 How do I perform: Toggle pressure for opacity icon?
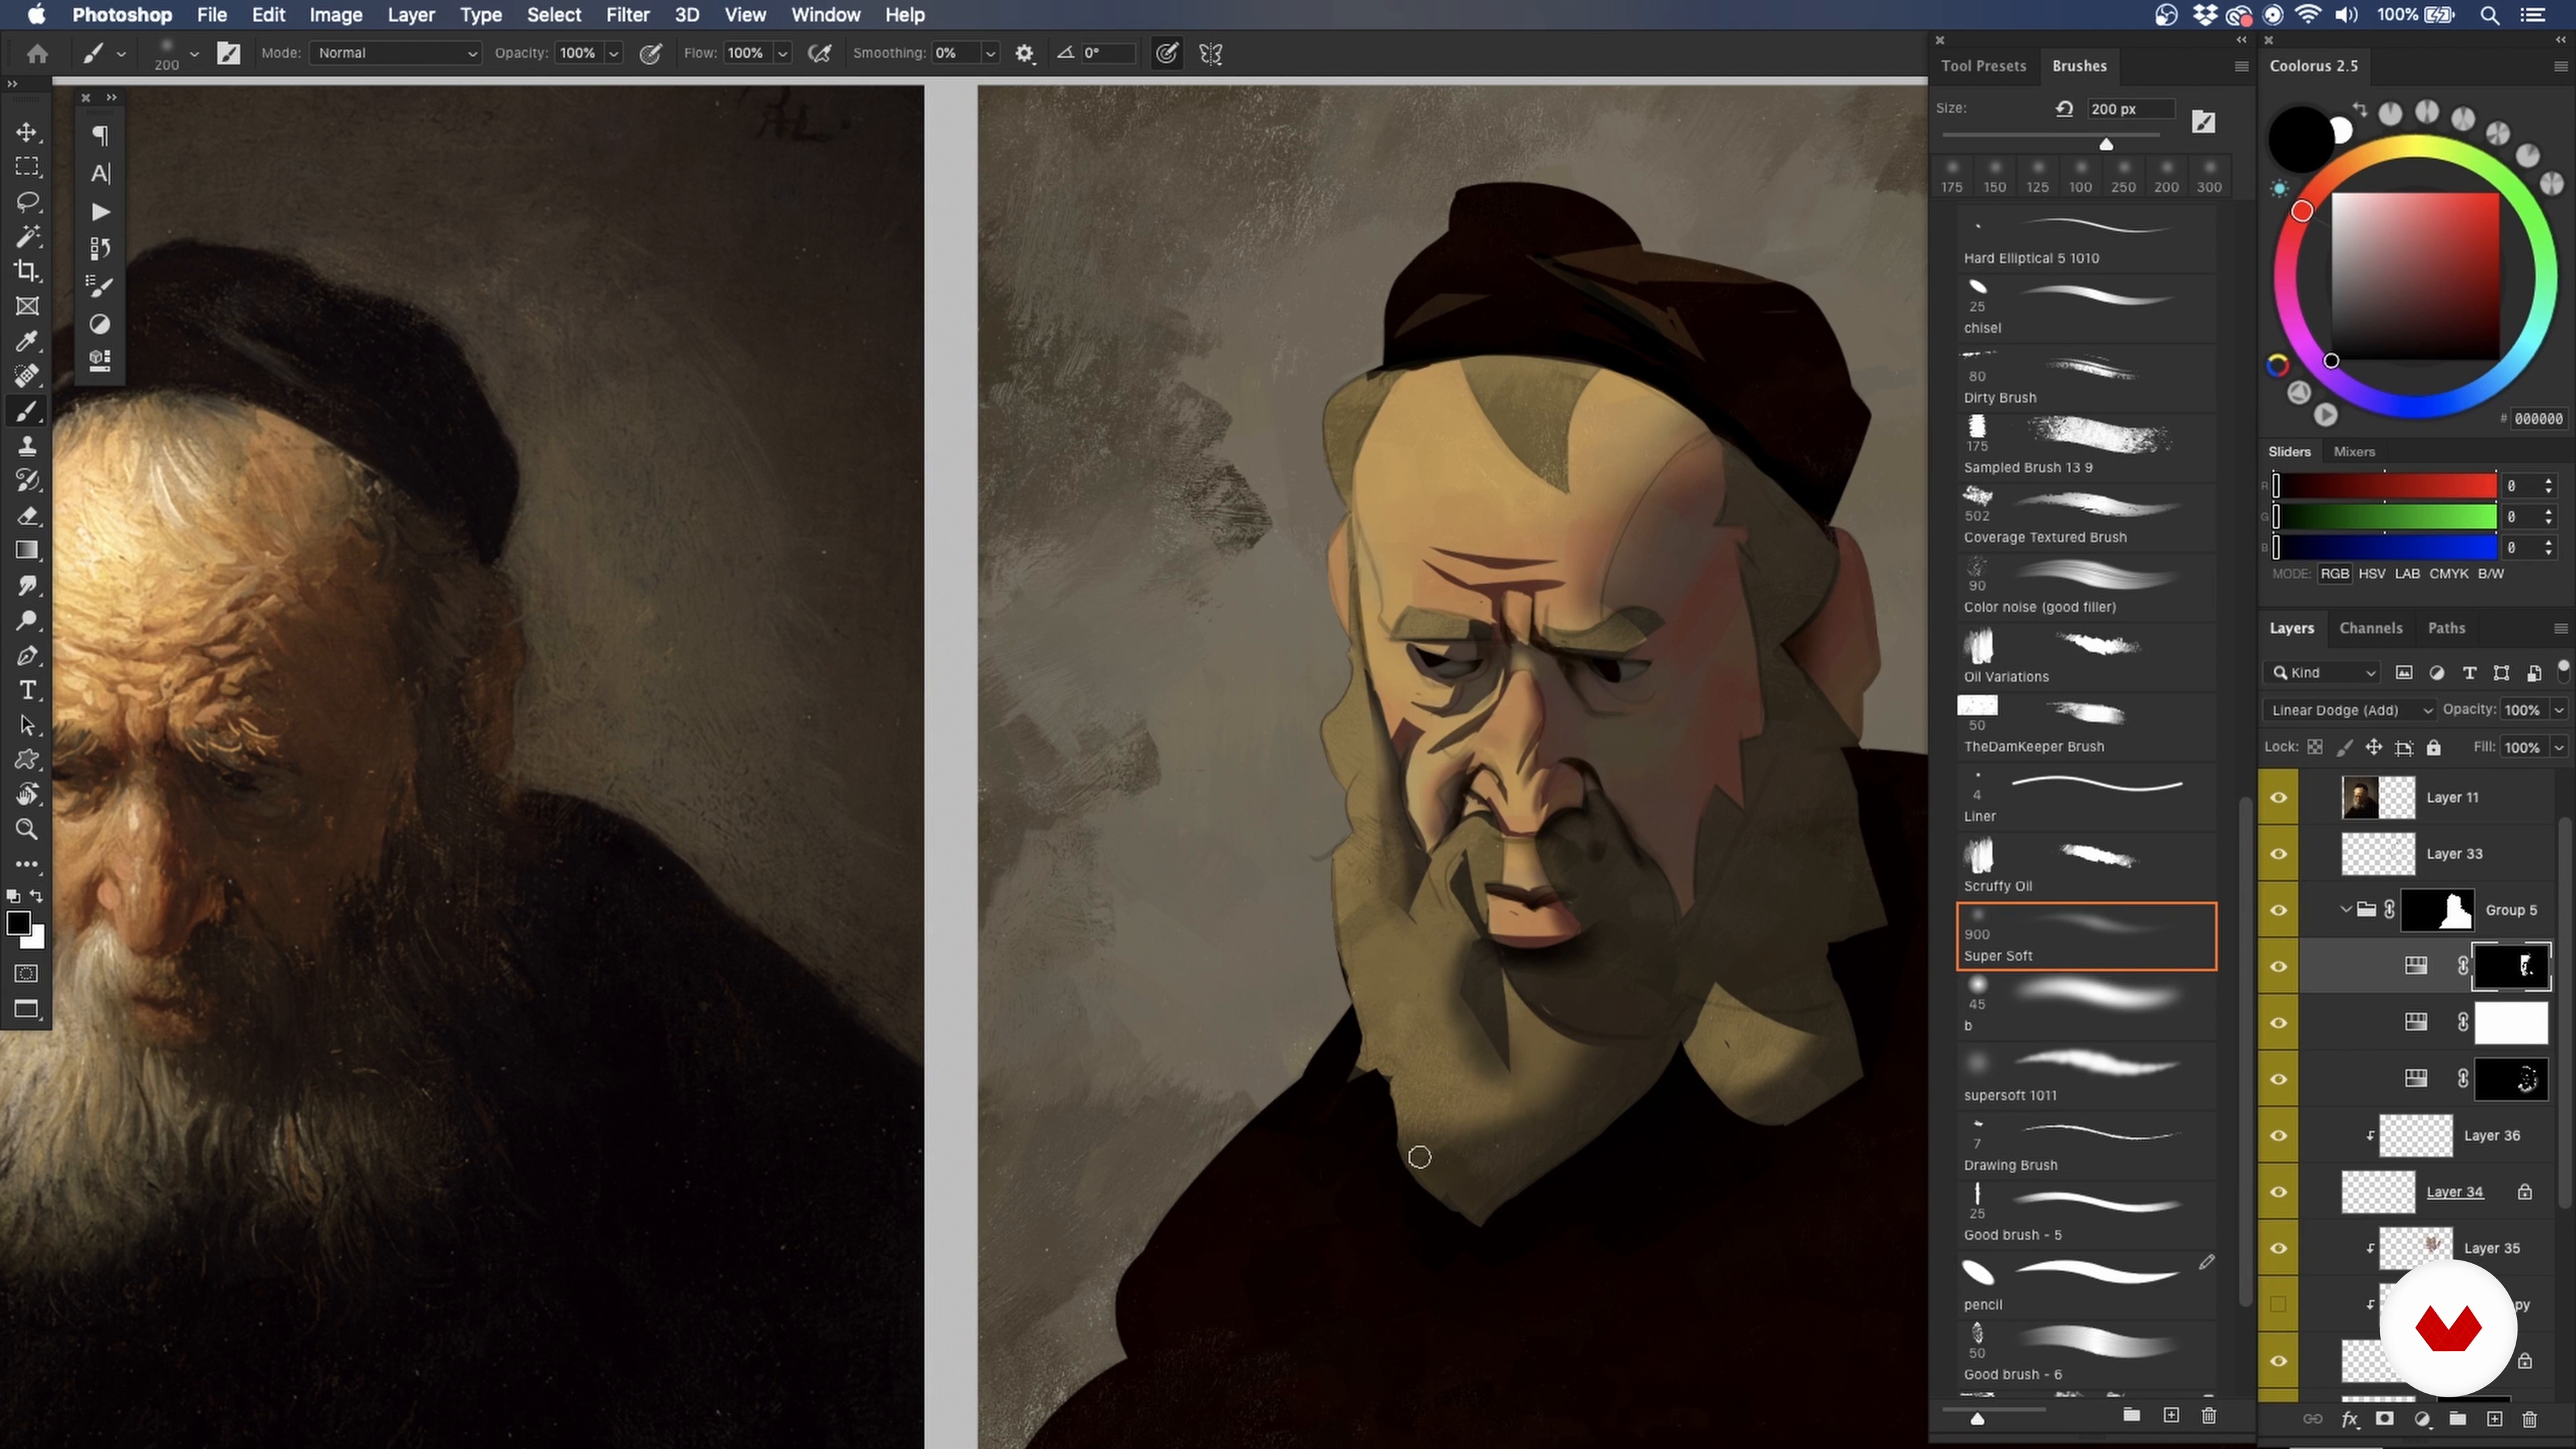[x=651, y=54]
